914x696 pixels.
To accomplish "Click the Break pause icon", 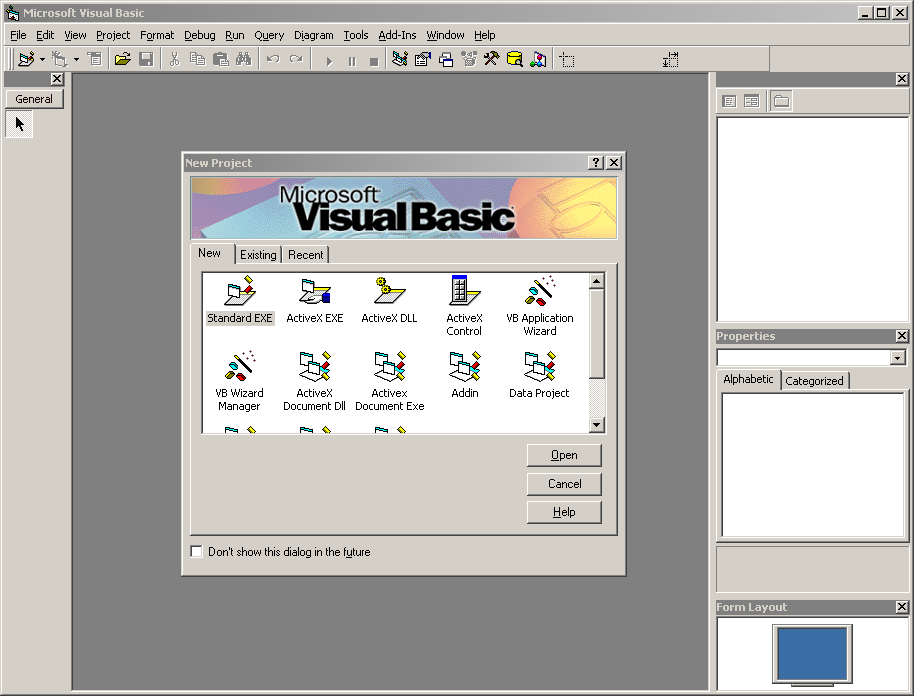I will [351, 61].
